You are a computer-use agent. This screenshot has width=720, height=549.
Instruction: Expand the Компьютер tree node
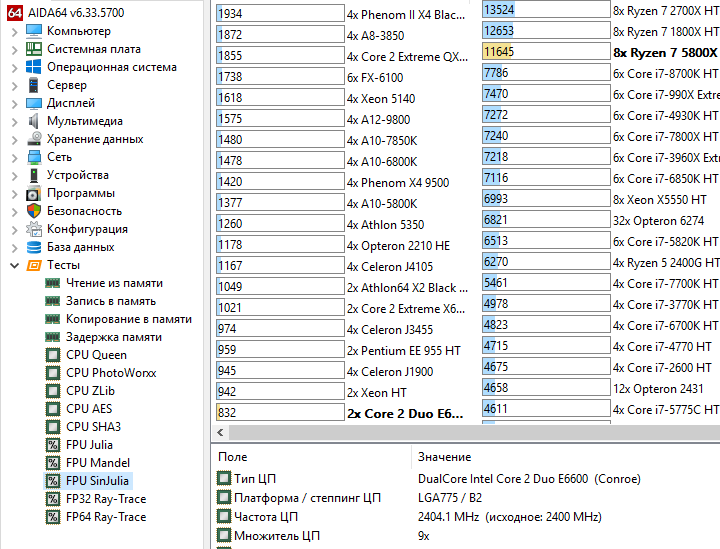point(14,31)
